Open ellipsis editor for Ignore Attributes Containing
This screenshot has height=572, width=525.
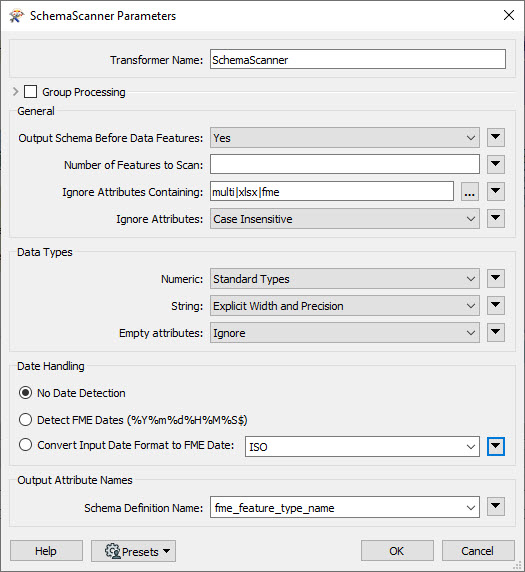click(x=470, y=192)
